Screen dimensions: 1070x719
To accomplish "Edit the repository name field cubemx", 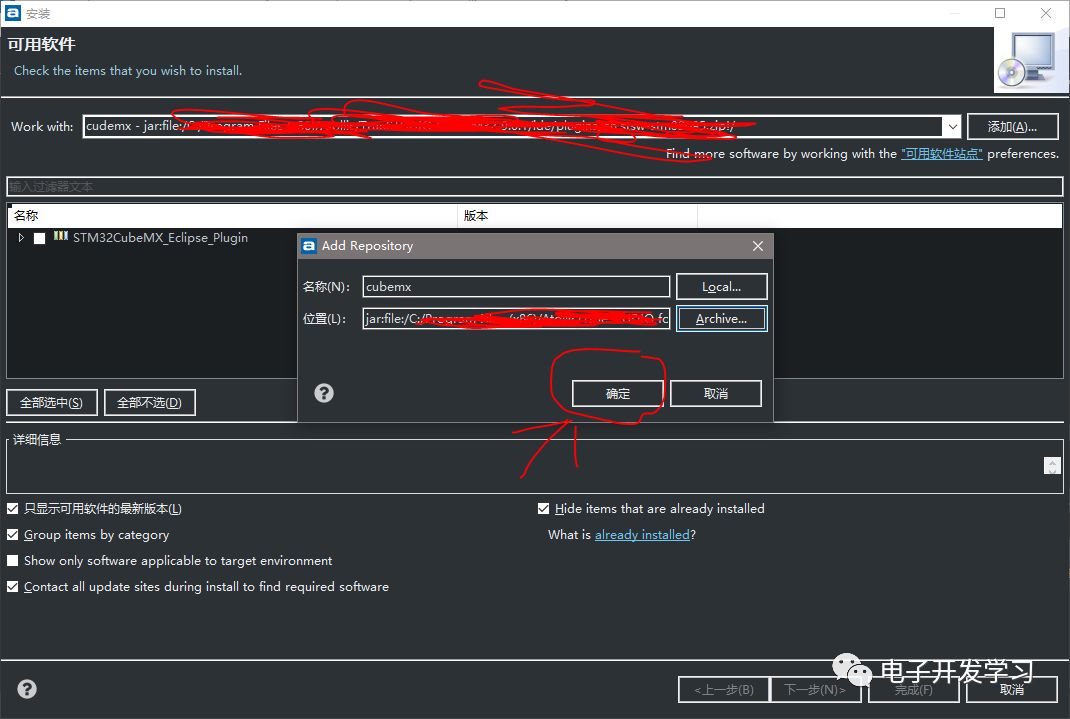I will point(517,287).
